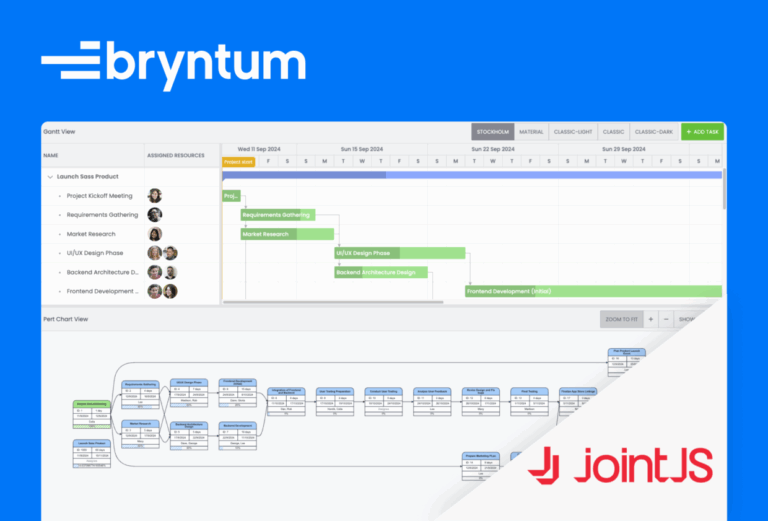
Task: Click the Sun 15 Sep 2024 header
Action: click(362, 149)
